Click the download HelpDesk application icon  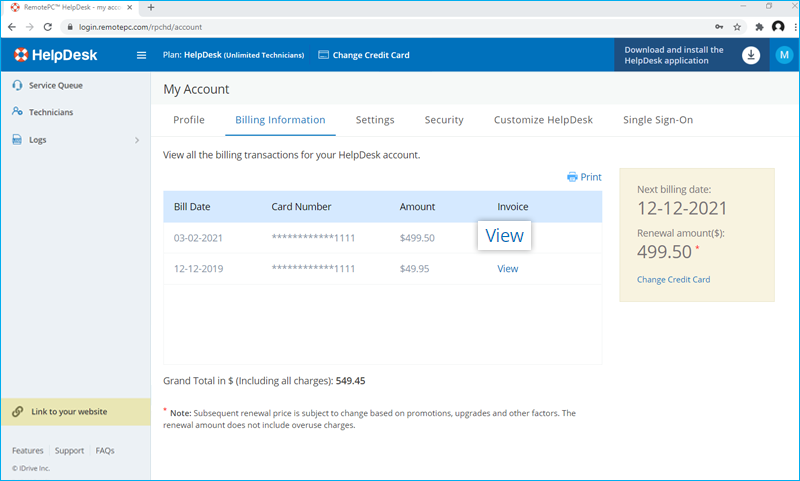pyautogui.click(x=751, y=55)
